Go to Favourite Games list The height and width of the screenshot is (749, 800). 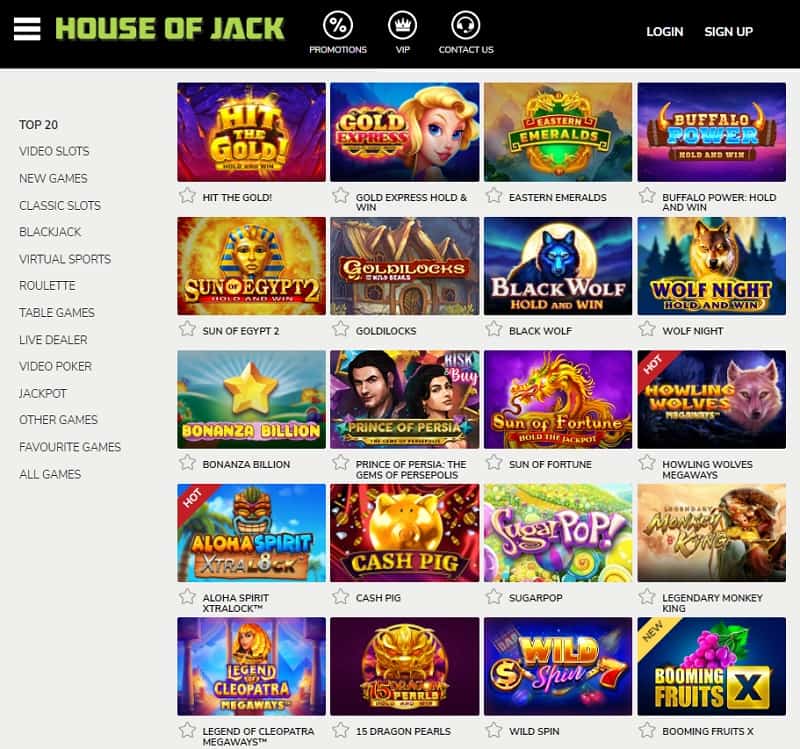pyautogui.click(x=70, y=447)
